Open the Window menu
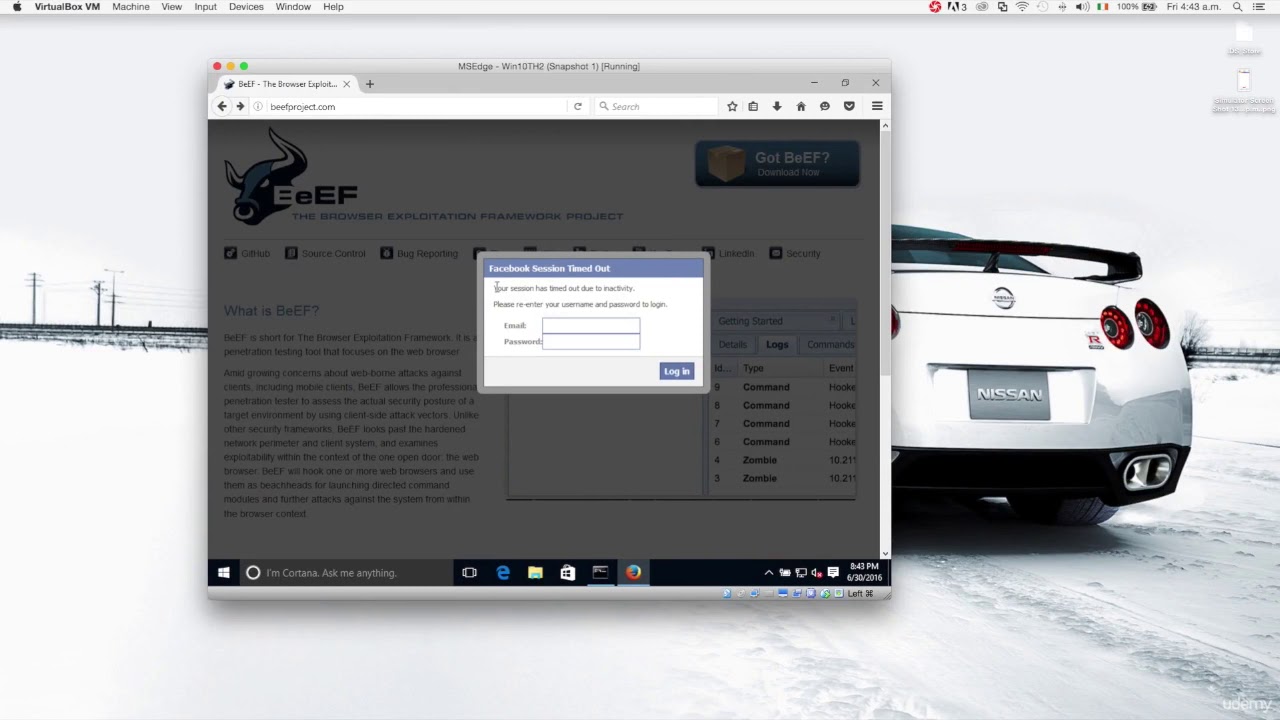1280x720 pixels. click(x=293, y=7)
